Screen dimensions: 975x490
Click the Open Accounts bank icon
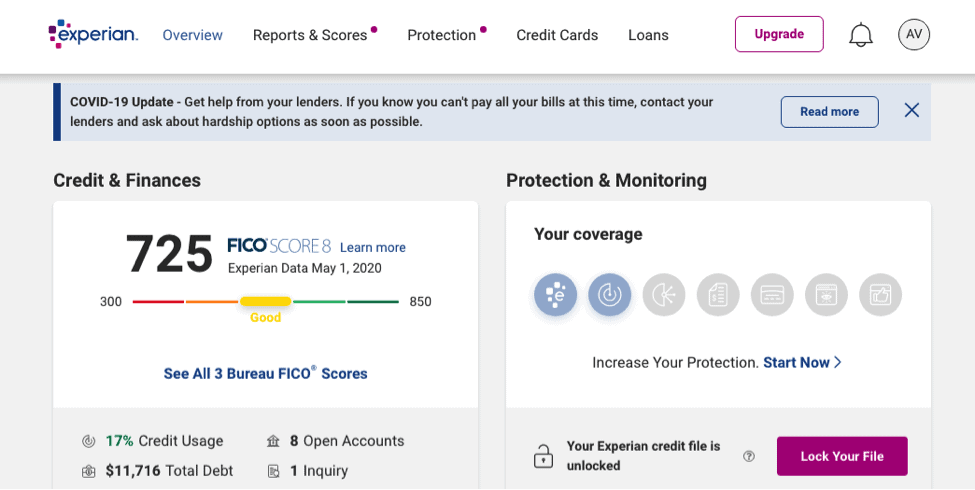(273, 441)
